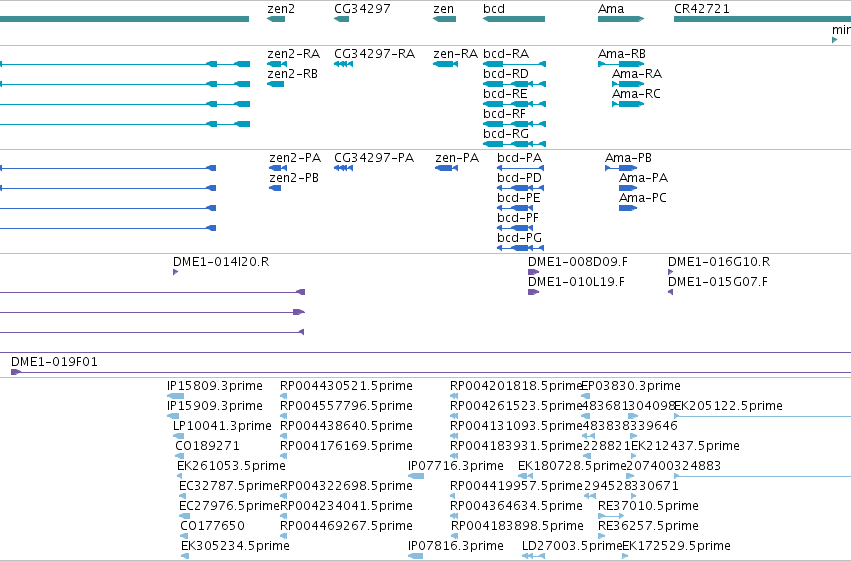Click the EK305234.5prime label
The image size is (851, 561).
click(x=235, y=546)
